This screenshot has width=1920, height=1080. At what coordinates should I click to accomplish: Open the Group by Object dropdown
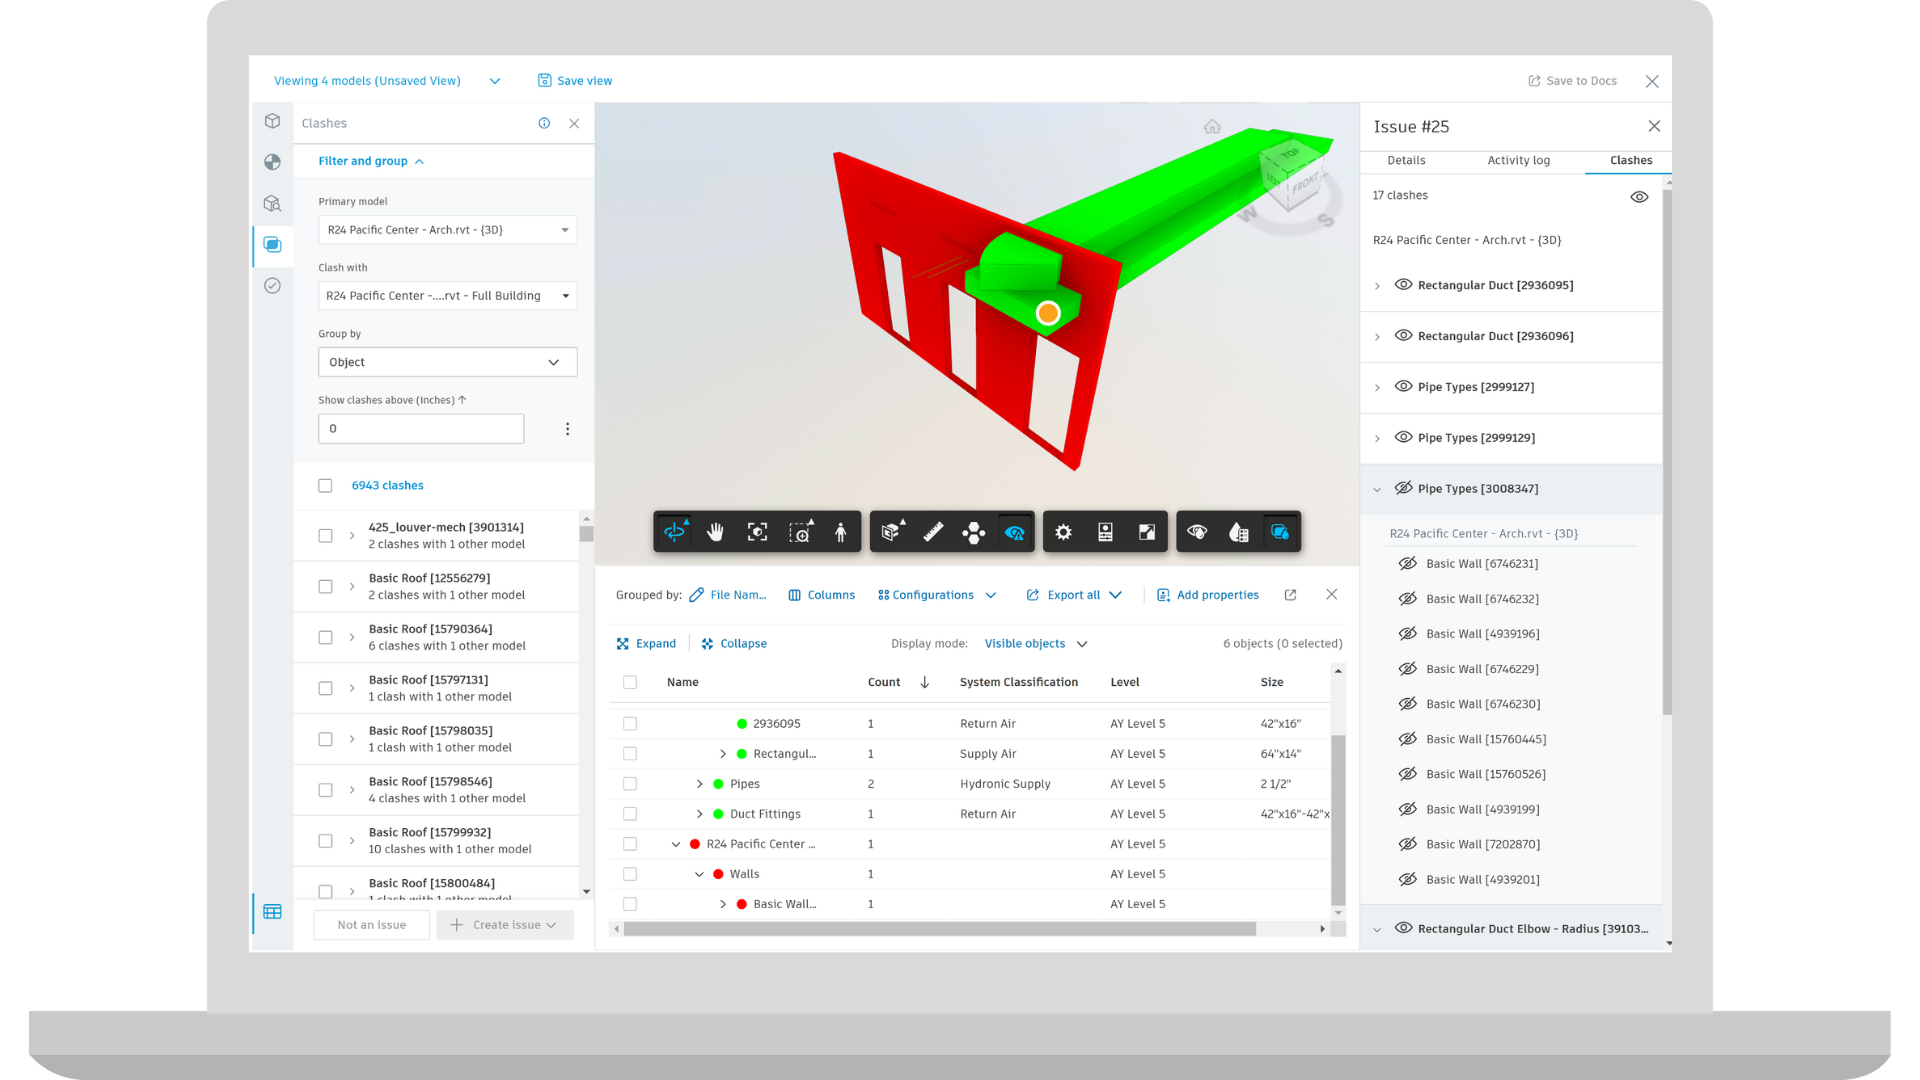click(x=447, y=362)
